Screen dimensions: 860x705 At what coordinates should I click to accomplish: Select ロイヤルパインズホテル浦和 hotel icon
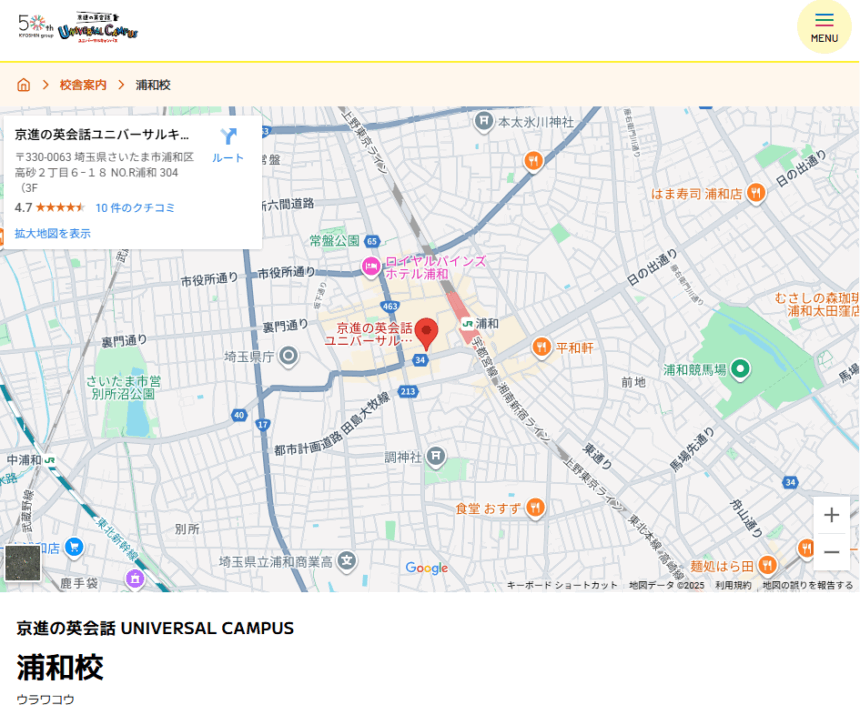(371, 266)
